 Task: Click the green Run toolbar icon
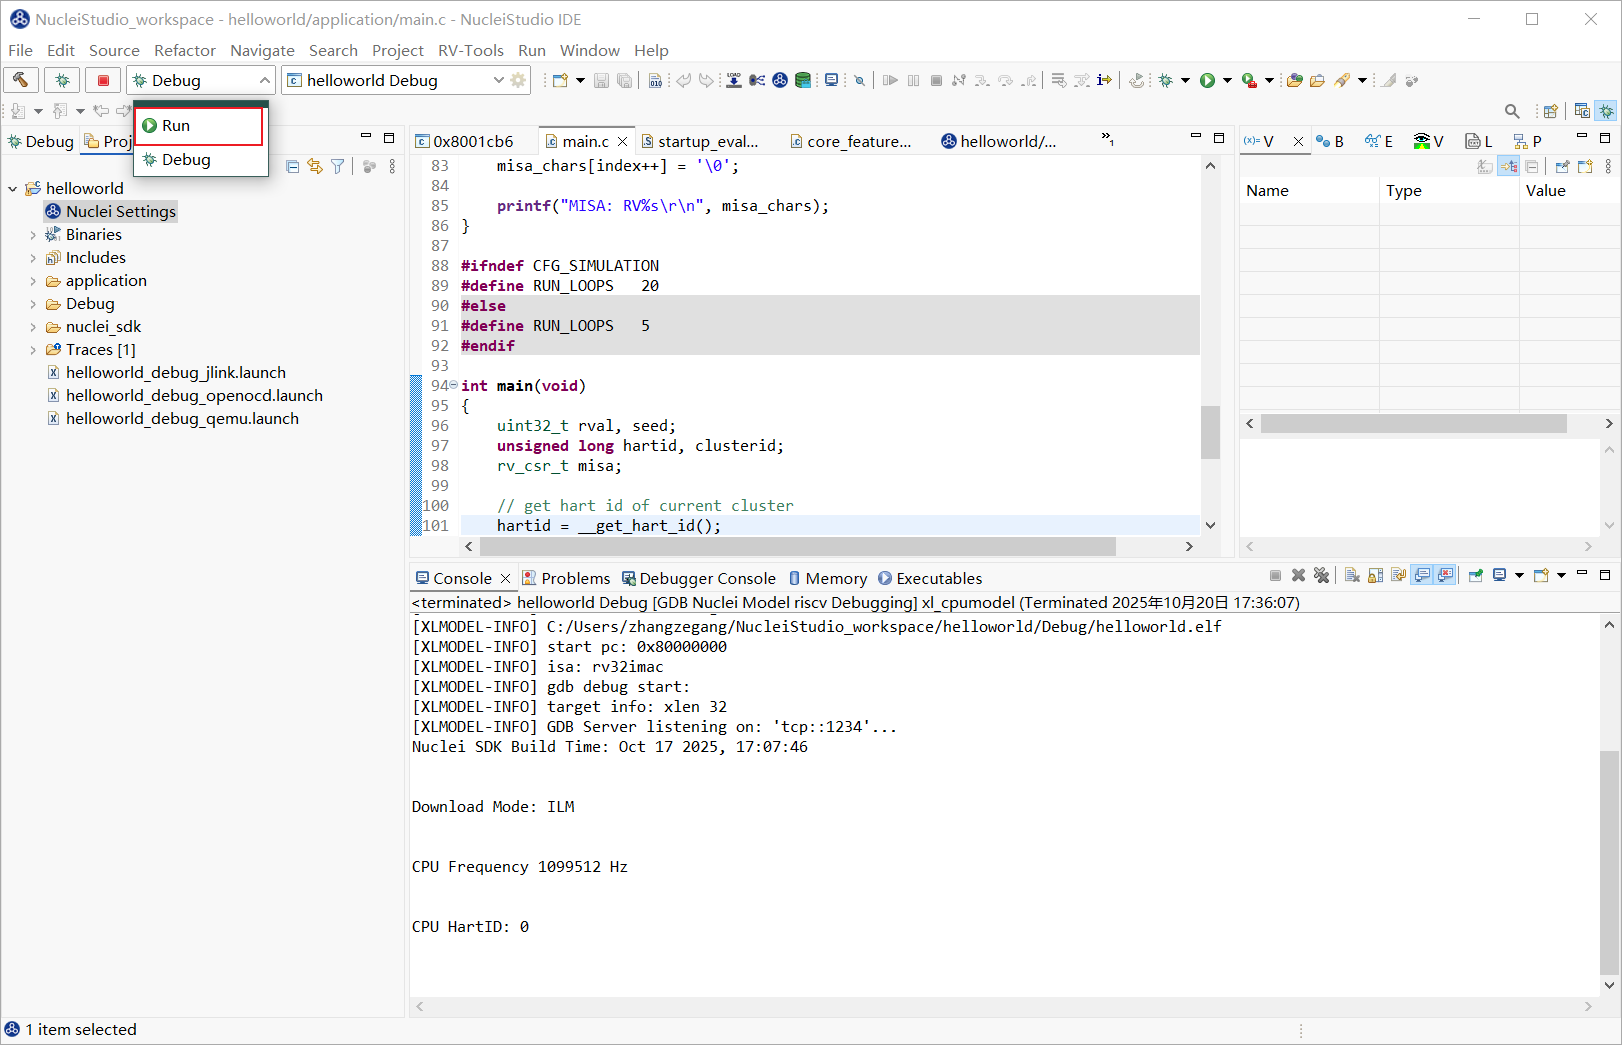coord(1207,80)
